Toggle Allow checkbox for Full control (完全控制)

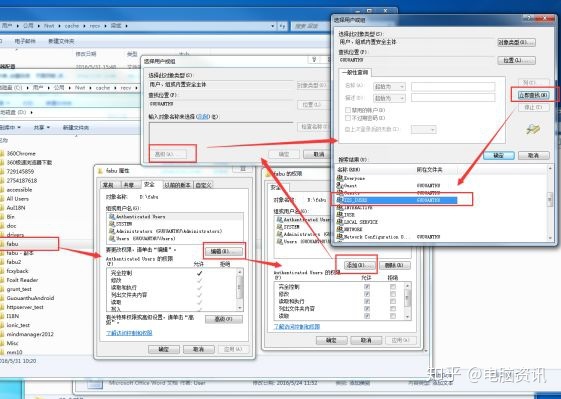click(x=367, y=287)
